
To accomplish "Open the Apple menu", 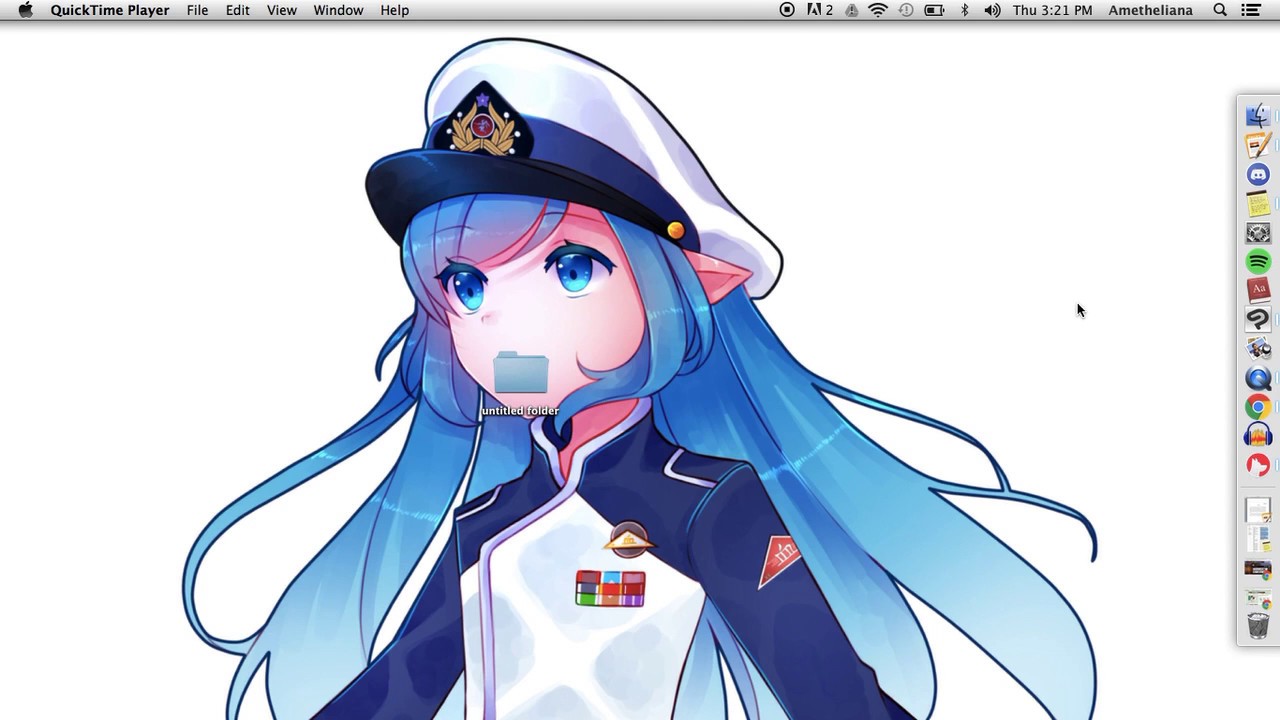I will click(26, 10).
